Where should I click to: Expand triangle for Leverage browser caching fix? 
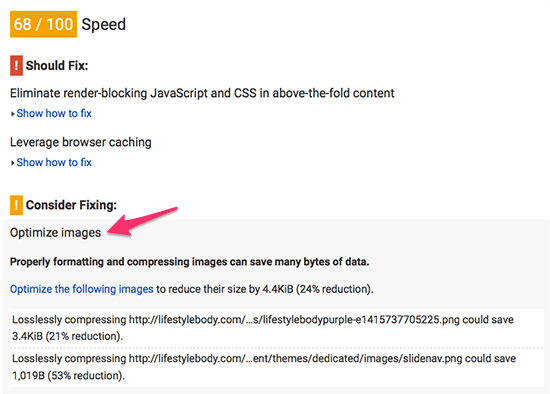[13, 163]
